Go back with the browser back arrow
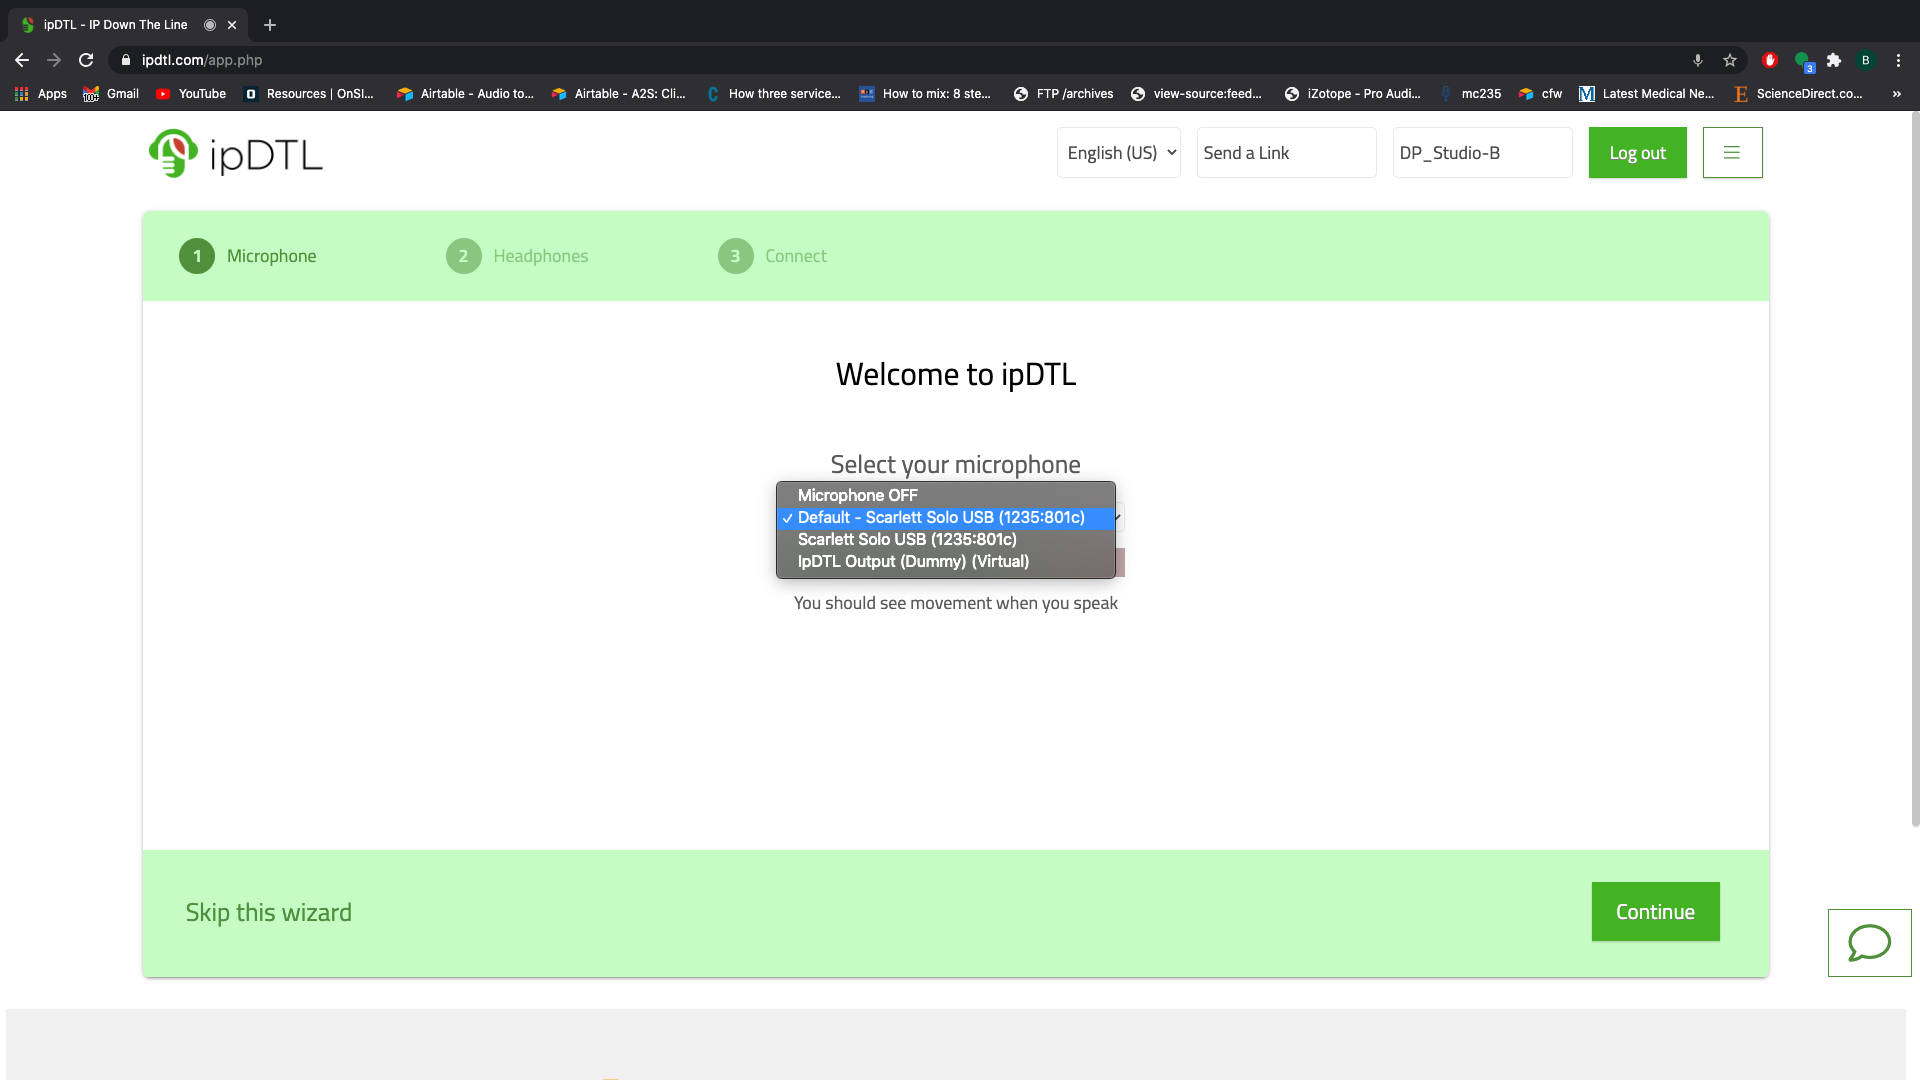 click(x=22, y=60)
